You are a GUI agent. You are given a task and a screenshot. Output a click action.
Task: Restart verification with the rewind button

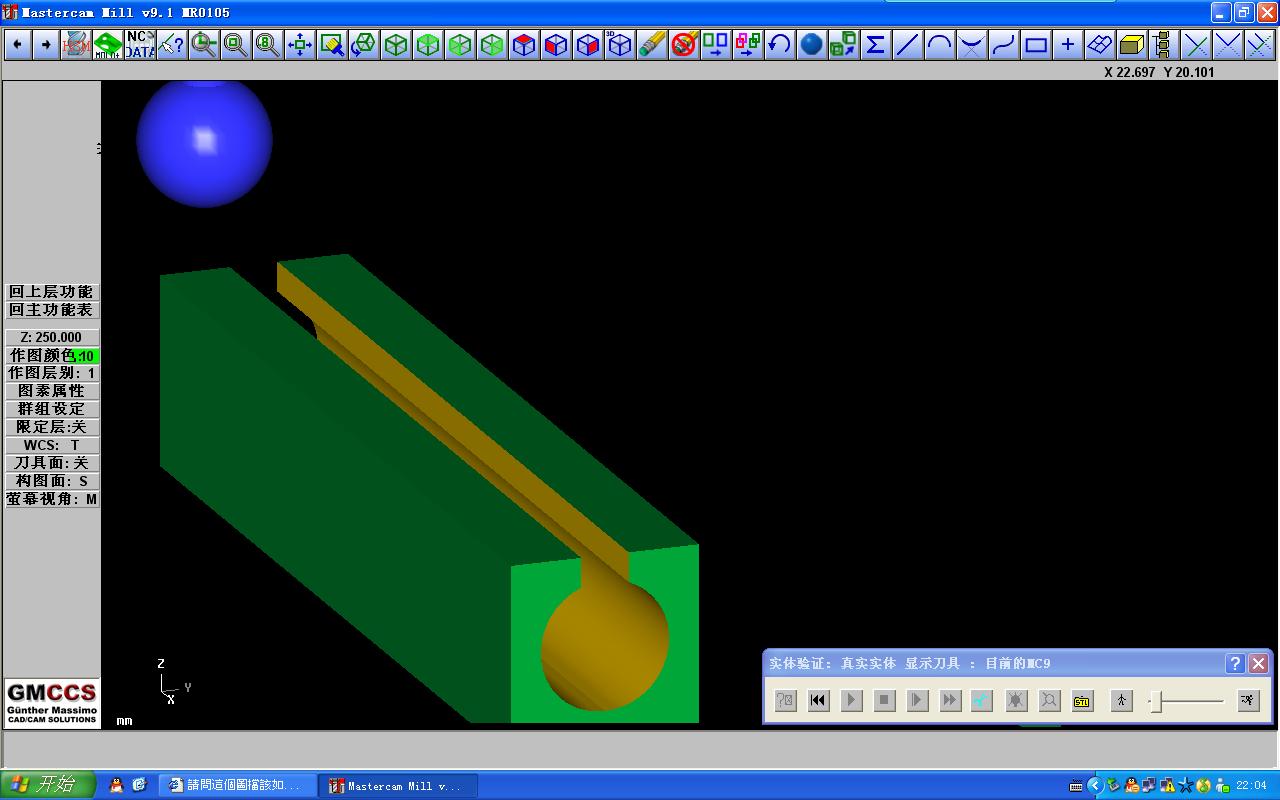coord(818,701)
